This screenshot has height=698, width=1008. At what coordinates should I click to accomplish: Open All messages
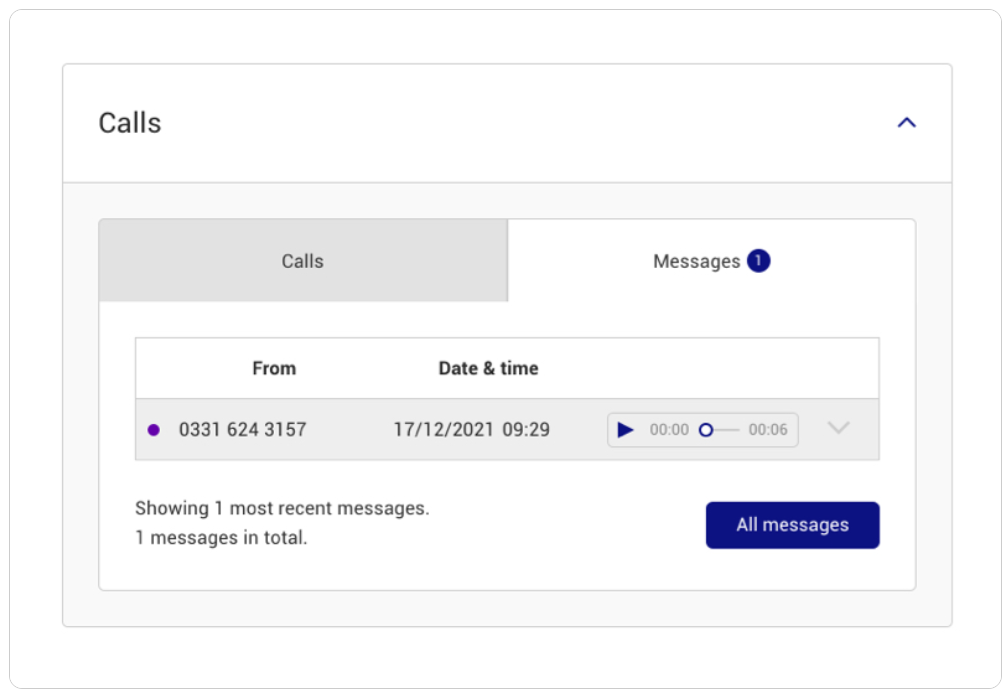click(x=792, y=525)
